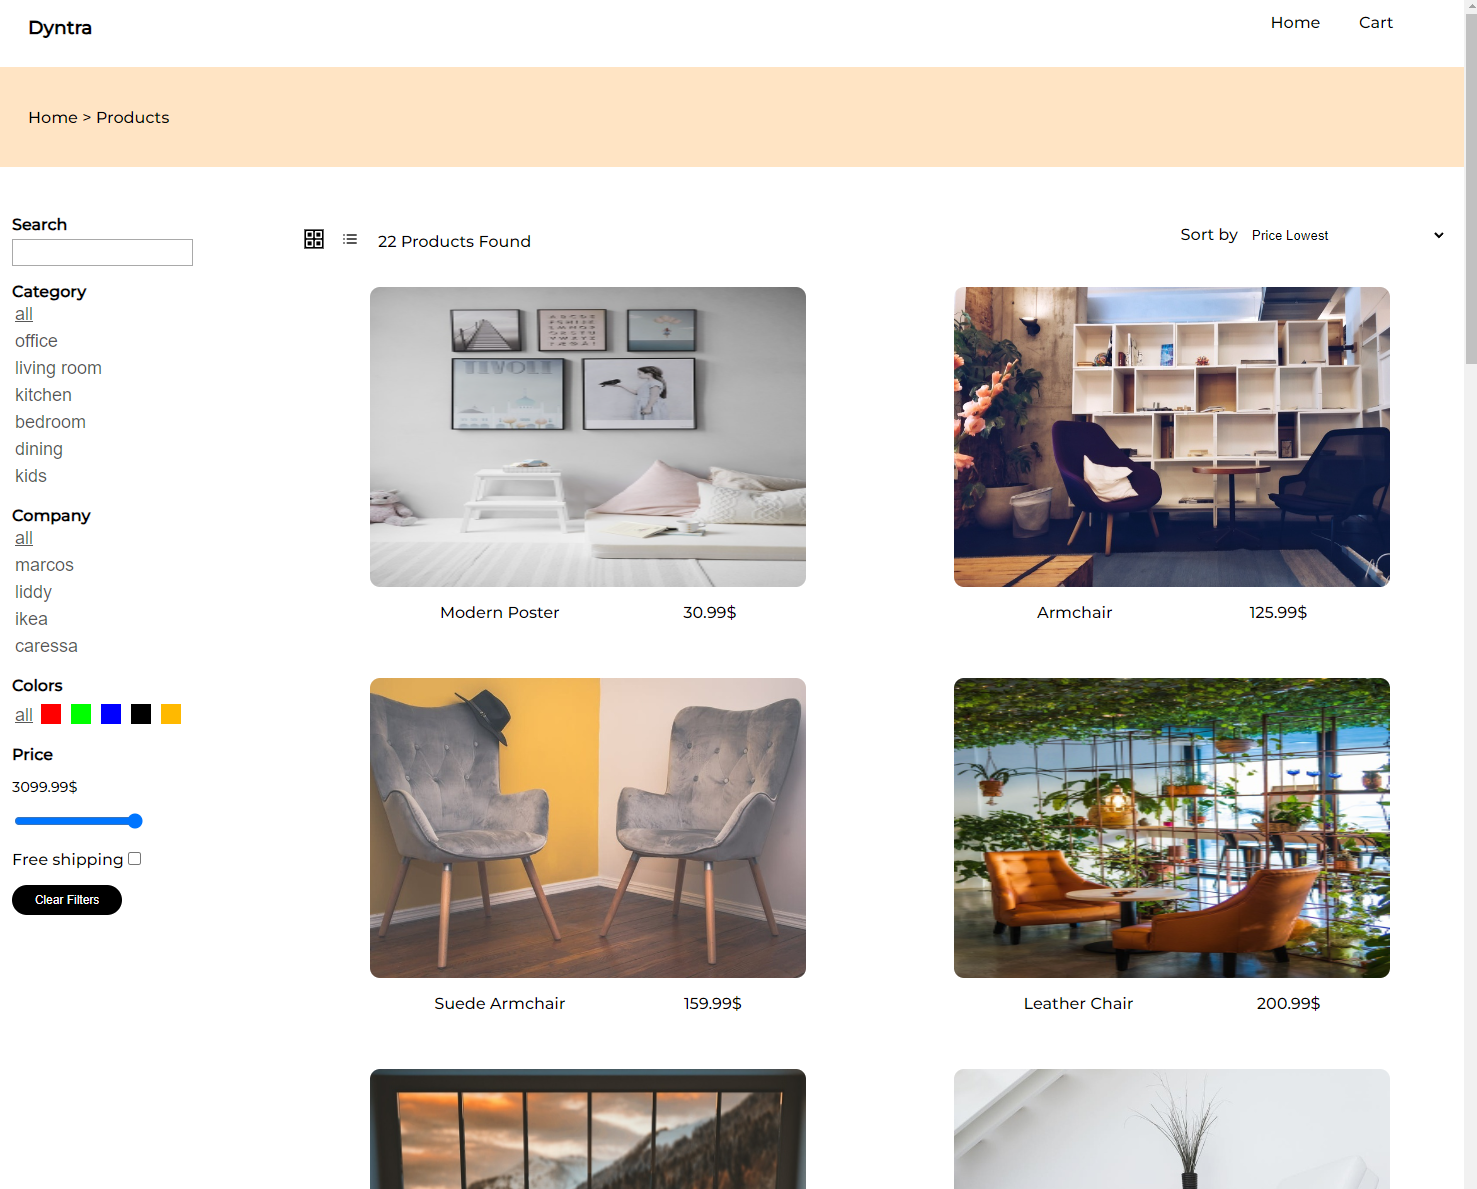Select the red color swatch filter
This screenshot has height=1189, width=1477.
50,714
